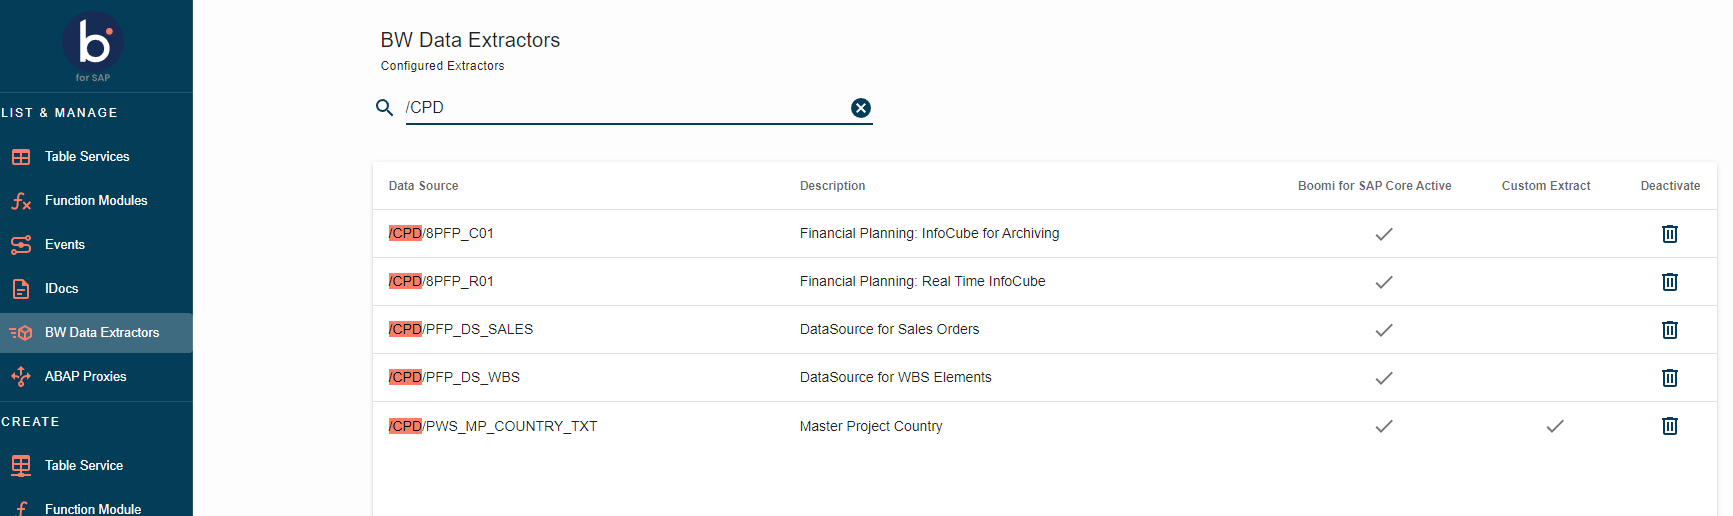This screenshot has width=1733, height=516.
Task: Clear the /CPD search text
Action: (x=860, y=108)
